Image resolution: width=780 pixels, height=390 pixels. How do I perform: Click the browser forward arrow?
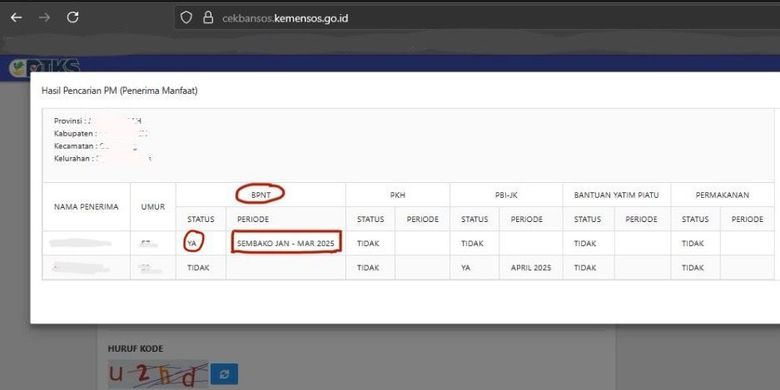pos(45,18)
